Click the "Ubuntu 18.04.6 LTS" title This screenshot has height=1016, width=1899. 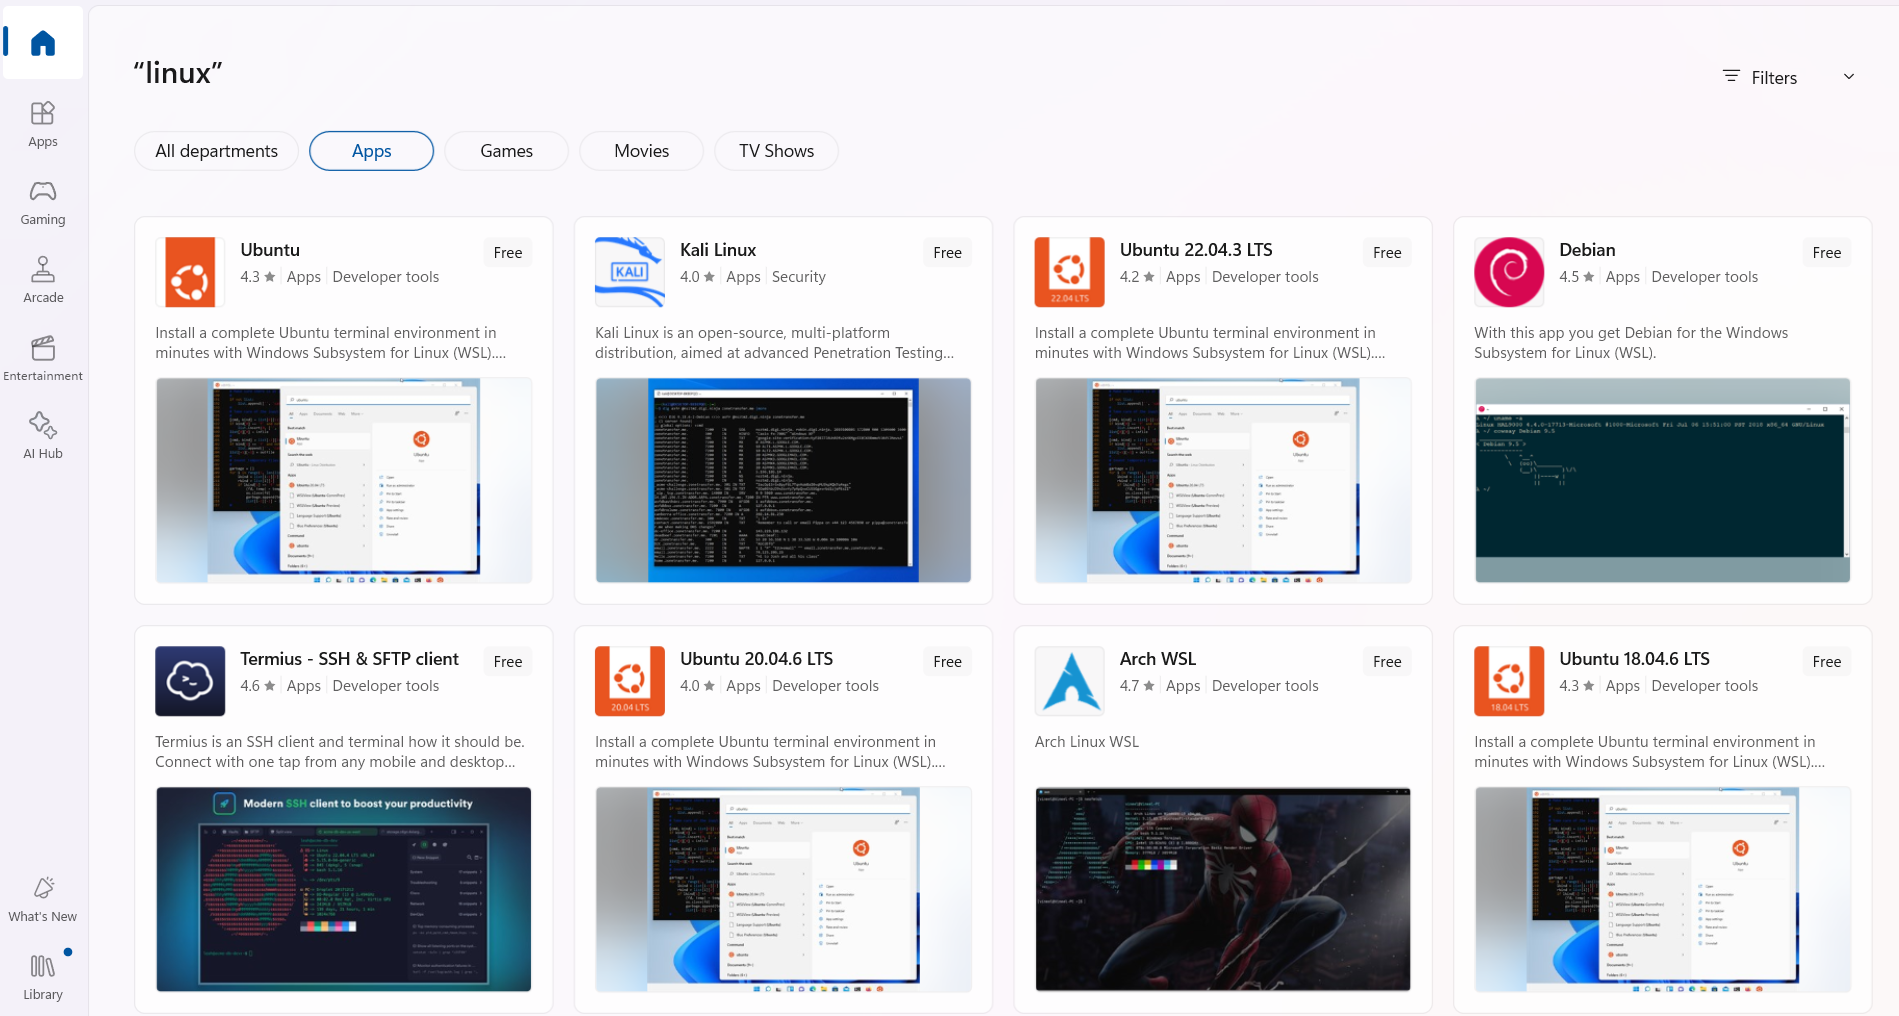[1634, 659]
